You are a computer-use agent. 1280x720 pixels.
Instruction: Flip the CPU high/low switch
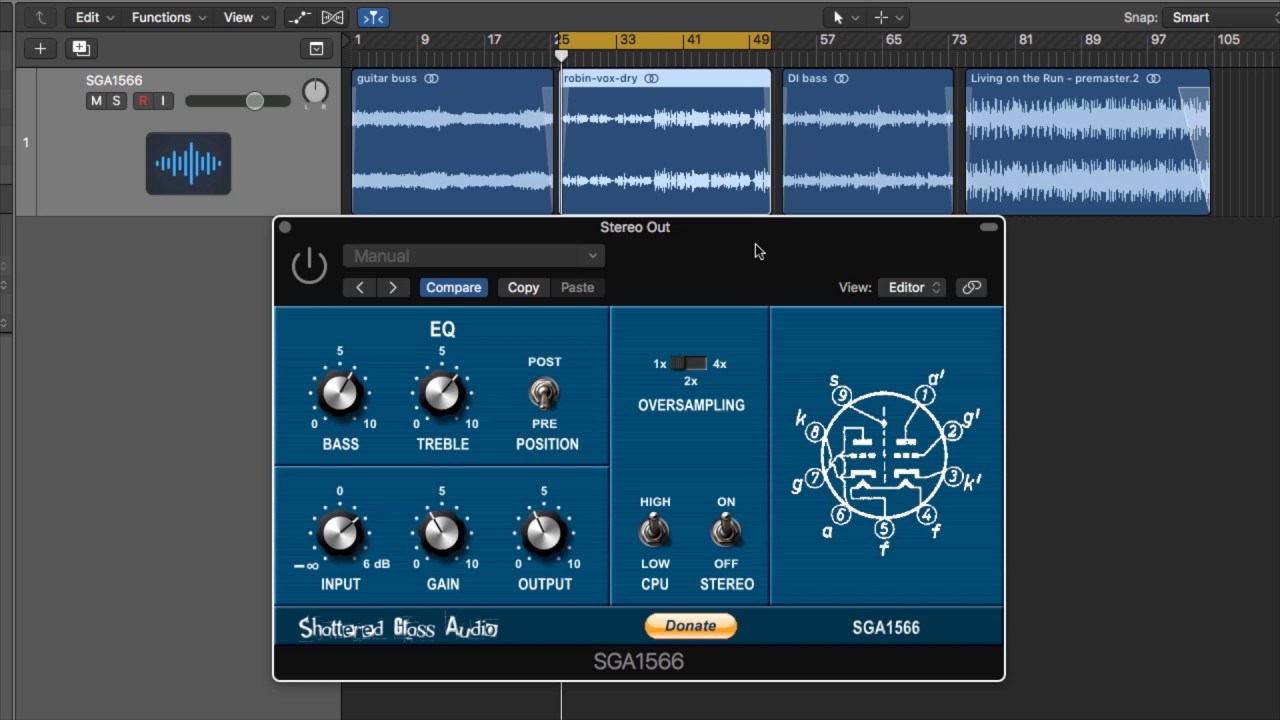[x=655, y=531]
